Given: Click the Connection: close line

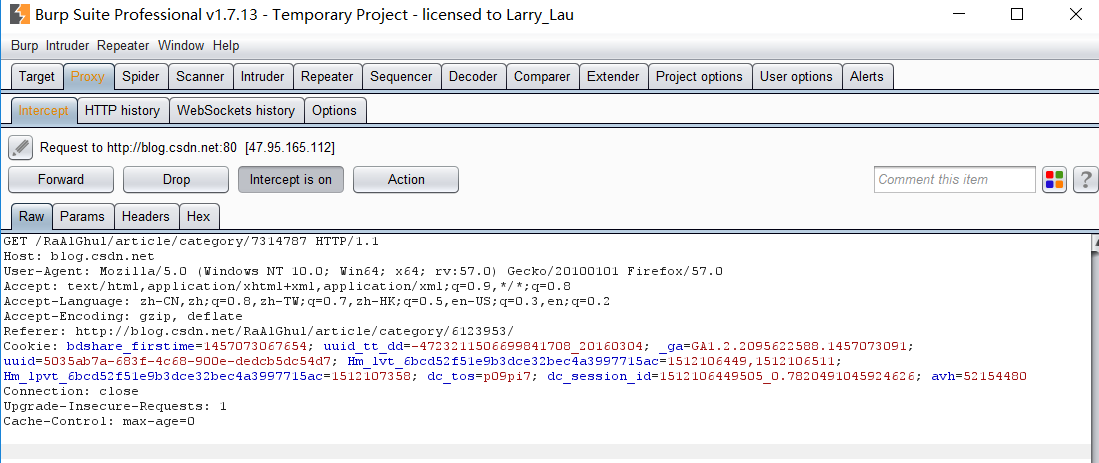Looking at the screenshot, I should pos(71,391).
